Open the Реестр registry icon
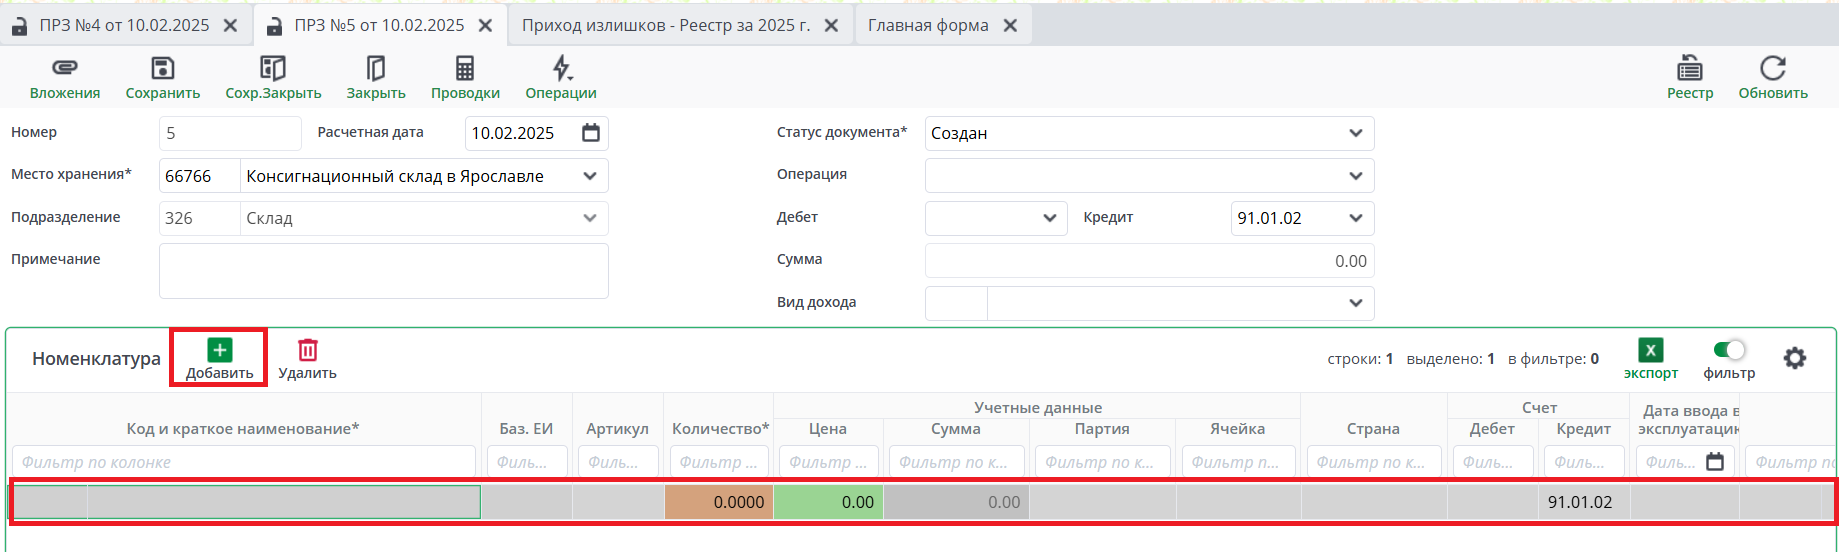Viewport: 1839px width, 552px height. click(1690, 69)
